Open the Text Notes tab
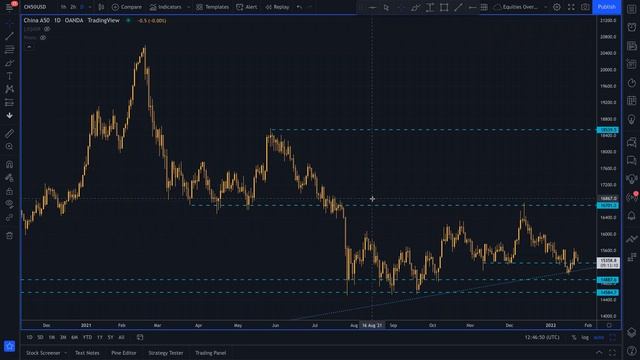Image resolution: width=640 pixels, height=360 pixels. (87, 353)
